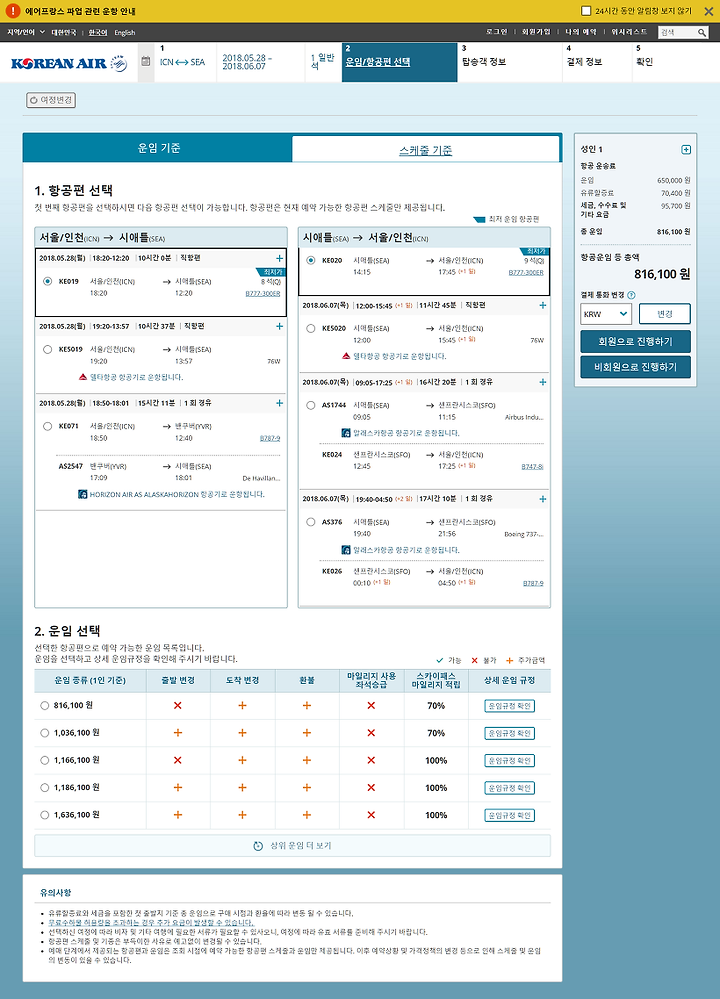Image resolution: width=720 pixels, height=999 pixels.
Task: Click 비회원으로 진행하기 button
Action: point(635,367)
